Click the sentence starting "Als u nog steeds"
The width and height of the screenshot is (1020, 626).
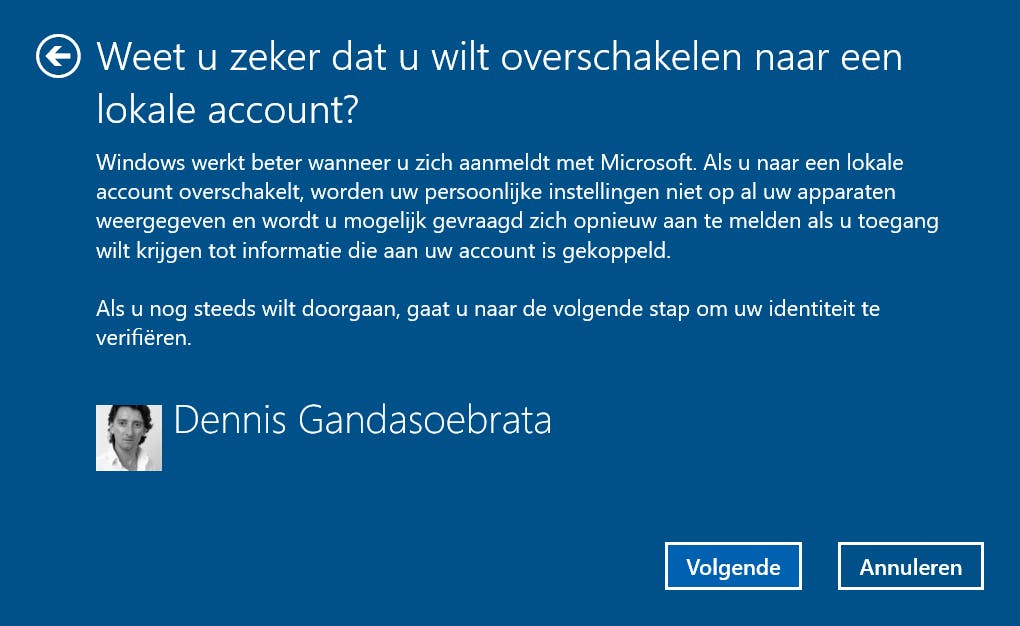(488, 308)
